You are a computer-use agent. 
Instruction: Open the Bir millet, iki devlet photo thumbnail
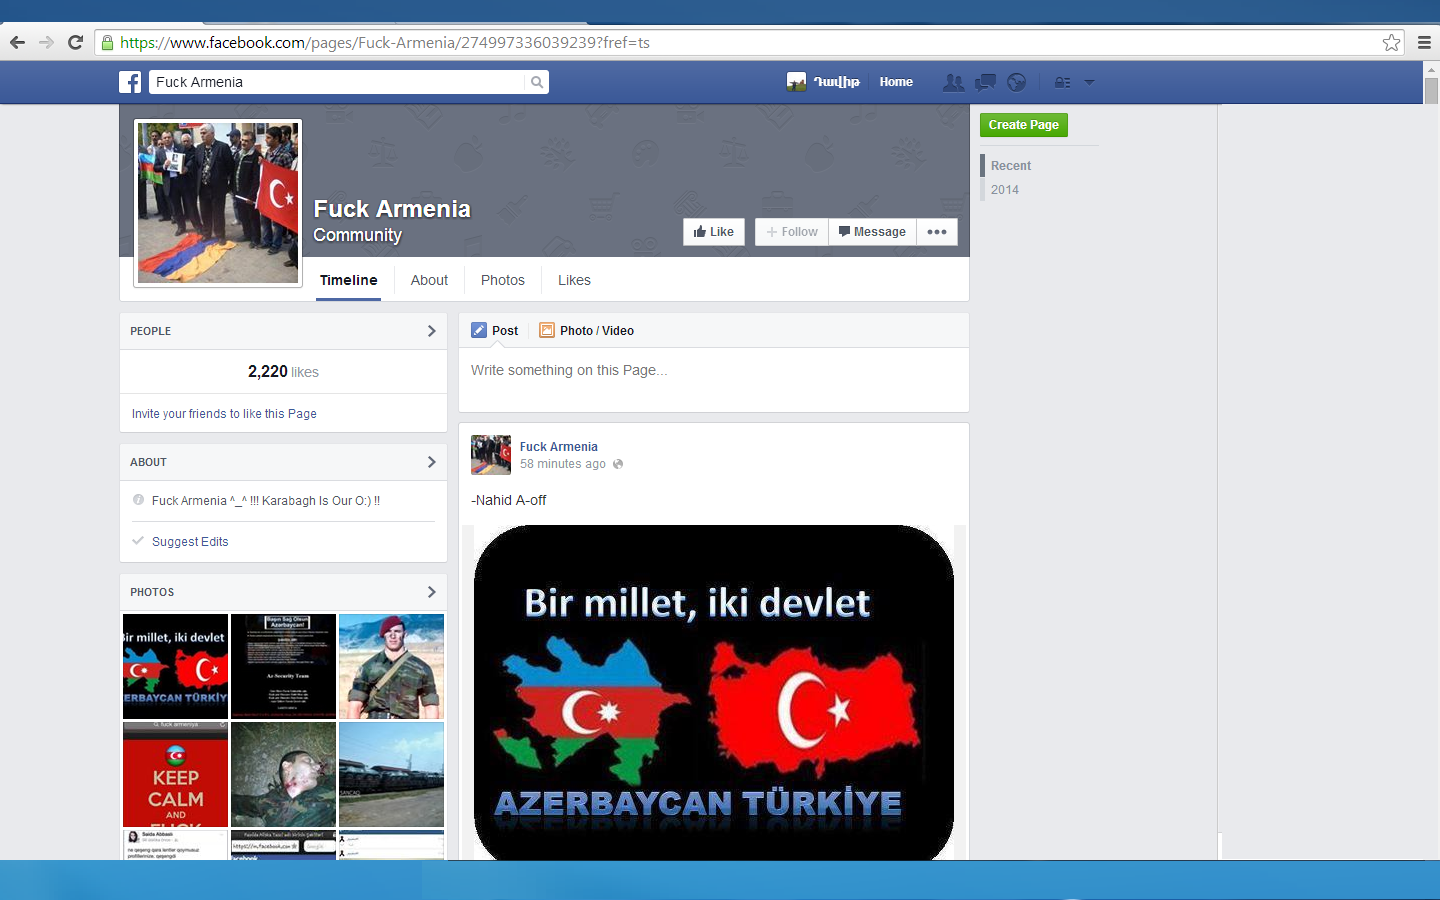(175, 666)
